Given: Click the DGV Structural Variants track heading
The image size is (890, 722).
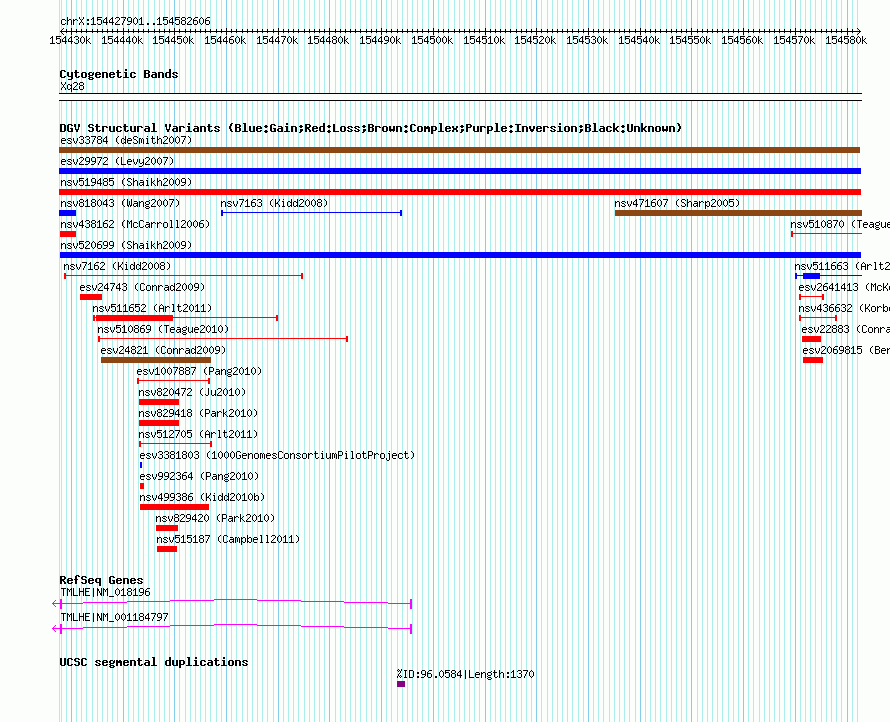Looking at the screenshot, I should (x=371, y=128).
